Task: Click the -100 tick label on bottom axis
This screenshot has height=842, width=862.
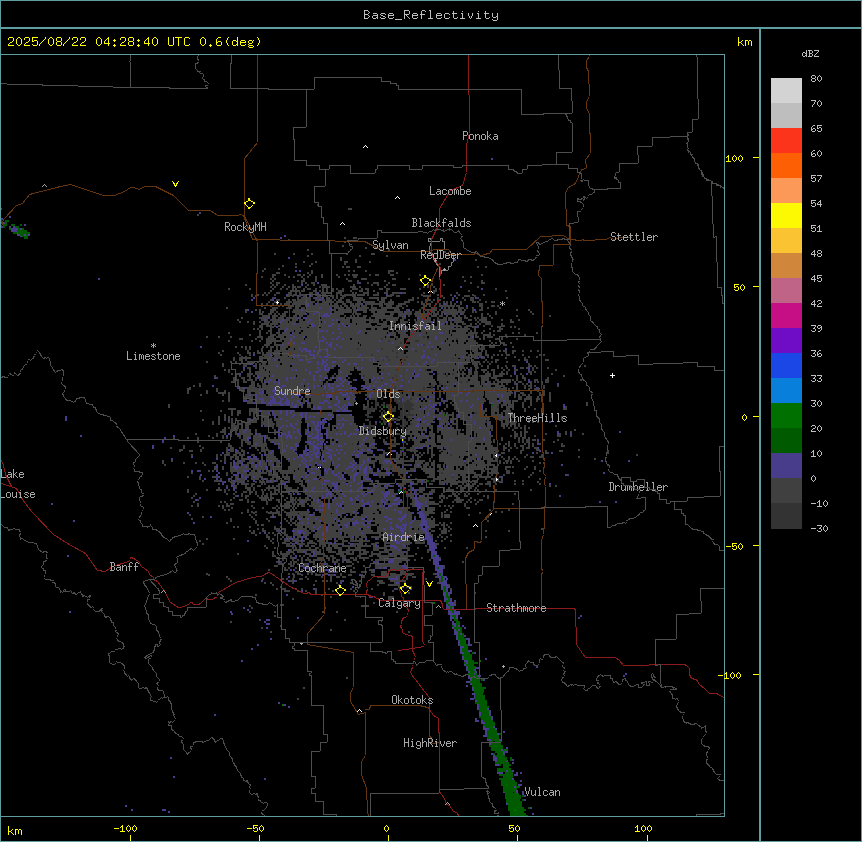Action: pyautogui.click(x=125, y=828)
